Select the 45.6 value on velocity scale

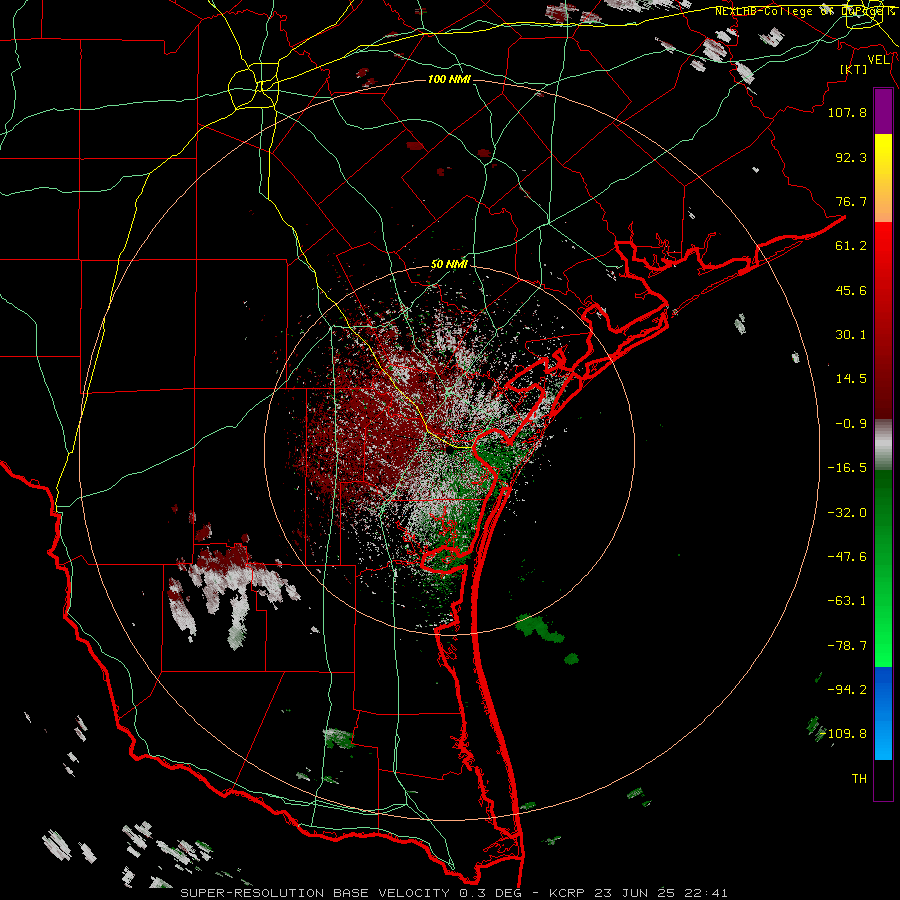[851, 290]
